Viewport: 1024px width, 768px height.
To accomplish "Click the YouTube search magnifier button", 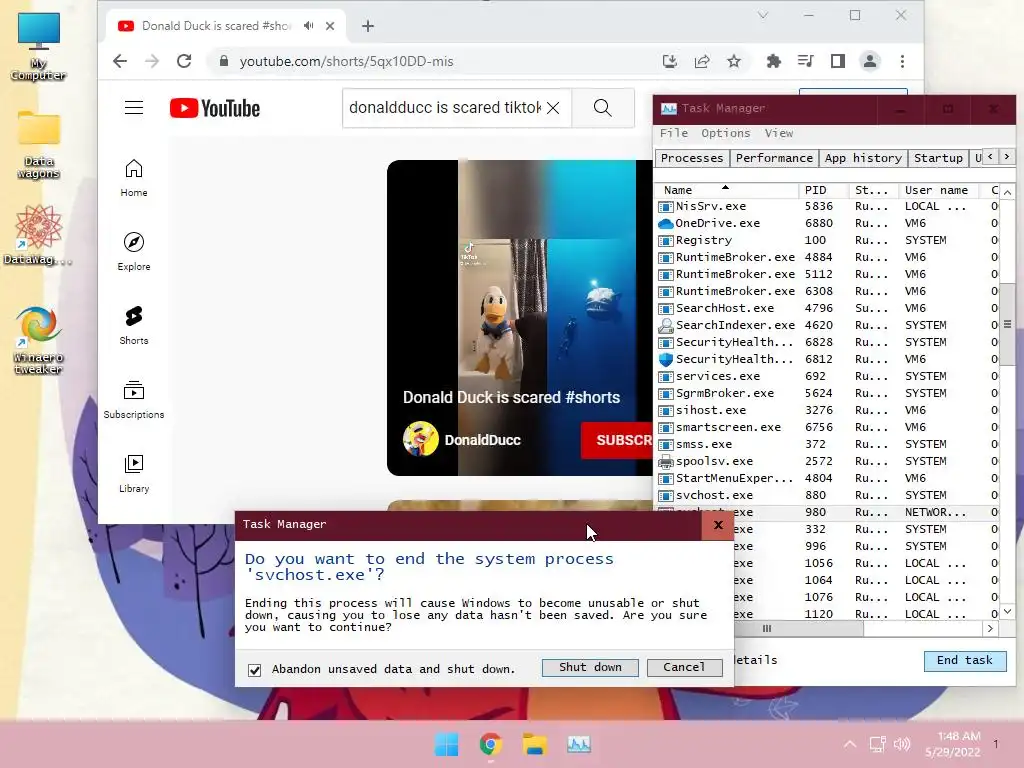I will click(603, 108).
